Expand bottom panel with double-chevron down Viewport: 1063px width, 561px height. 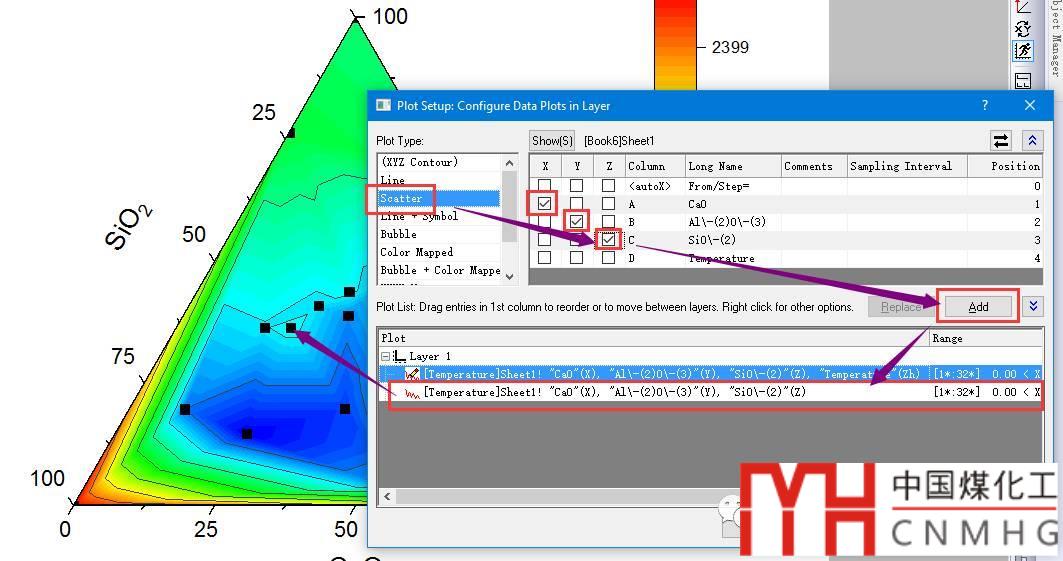tap(1032, 306)
